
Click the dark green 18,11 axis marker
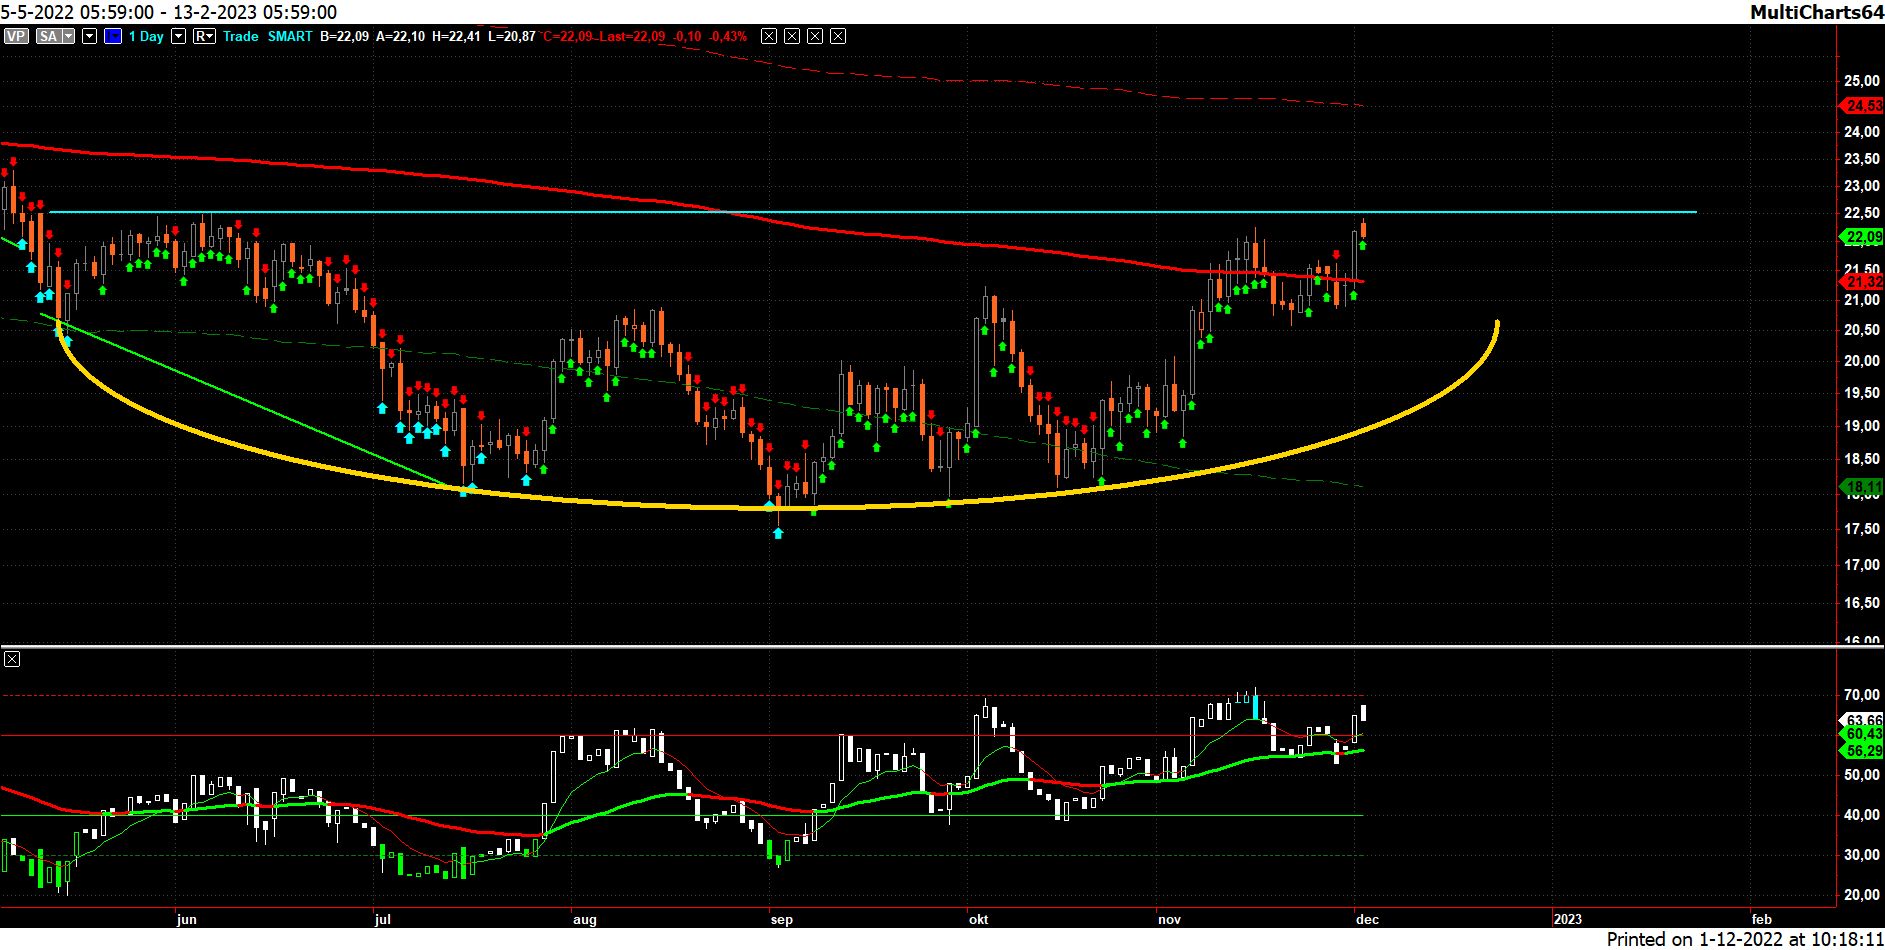coord(1862,488)
